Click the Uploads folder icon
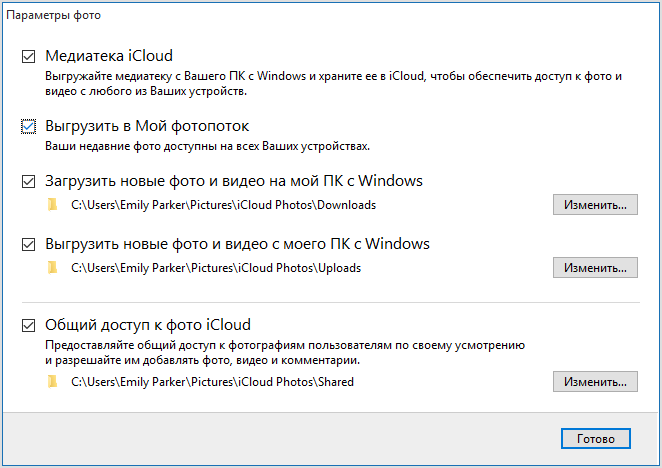 click(52, 268)
